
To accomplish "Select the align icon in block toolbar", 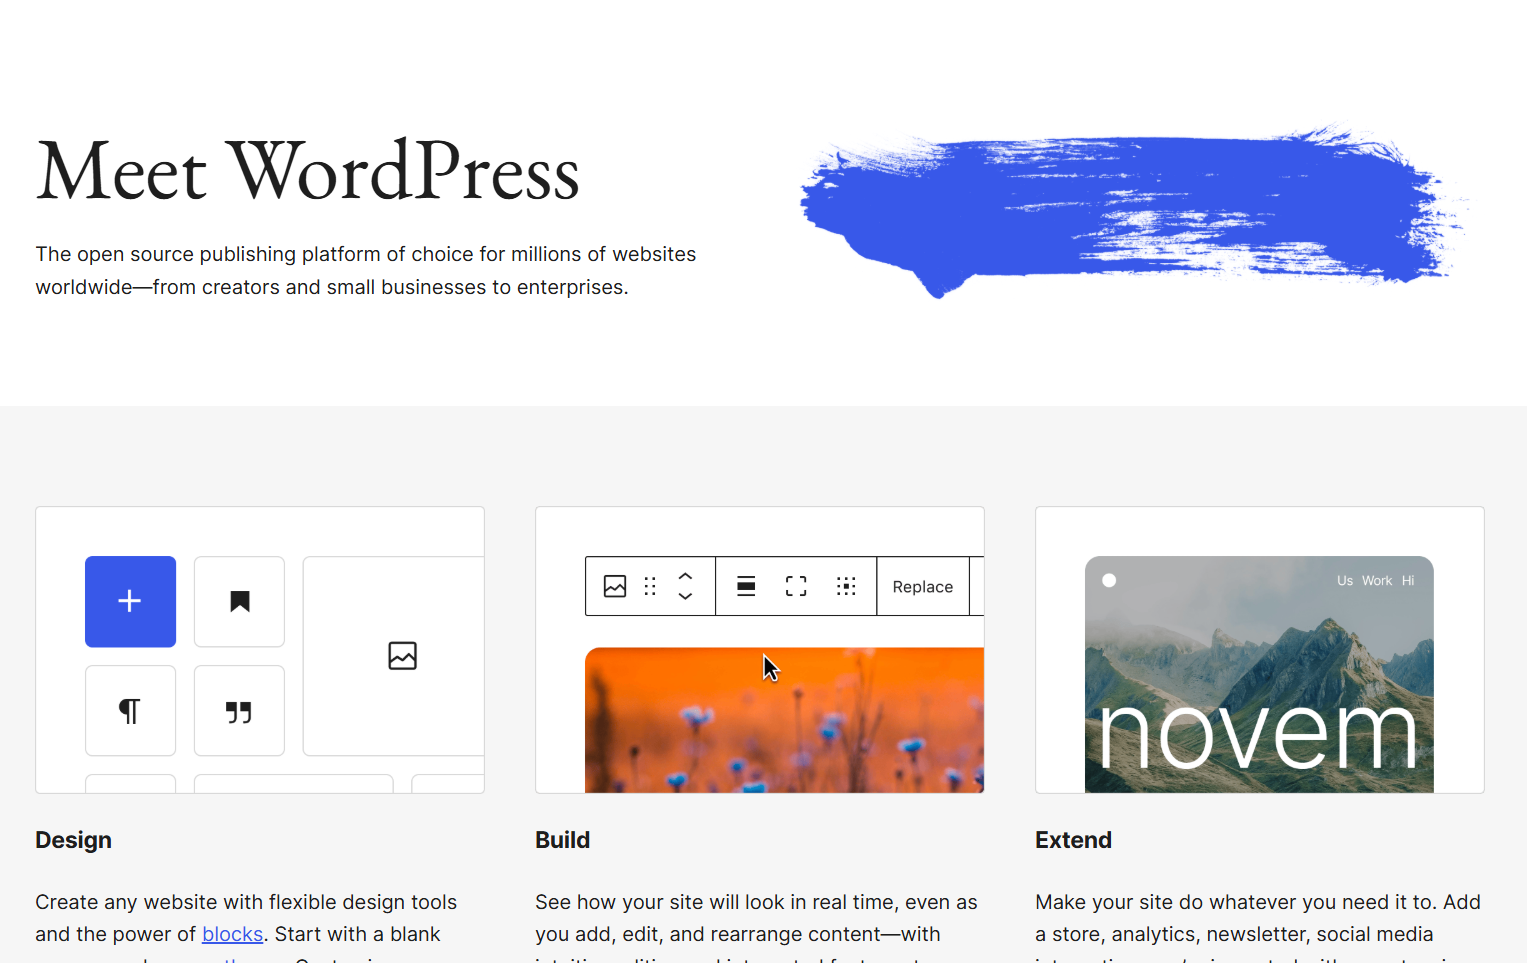I will [x=746, y=586].
